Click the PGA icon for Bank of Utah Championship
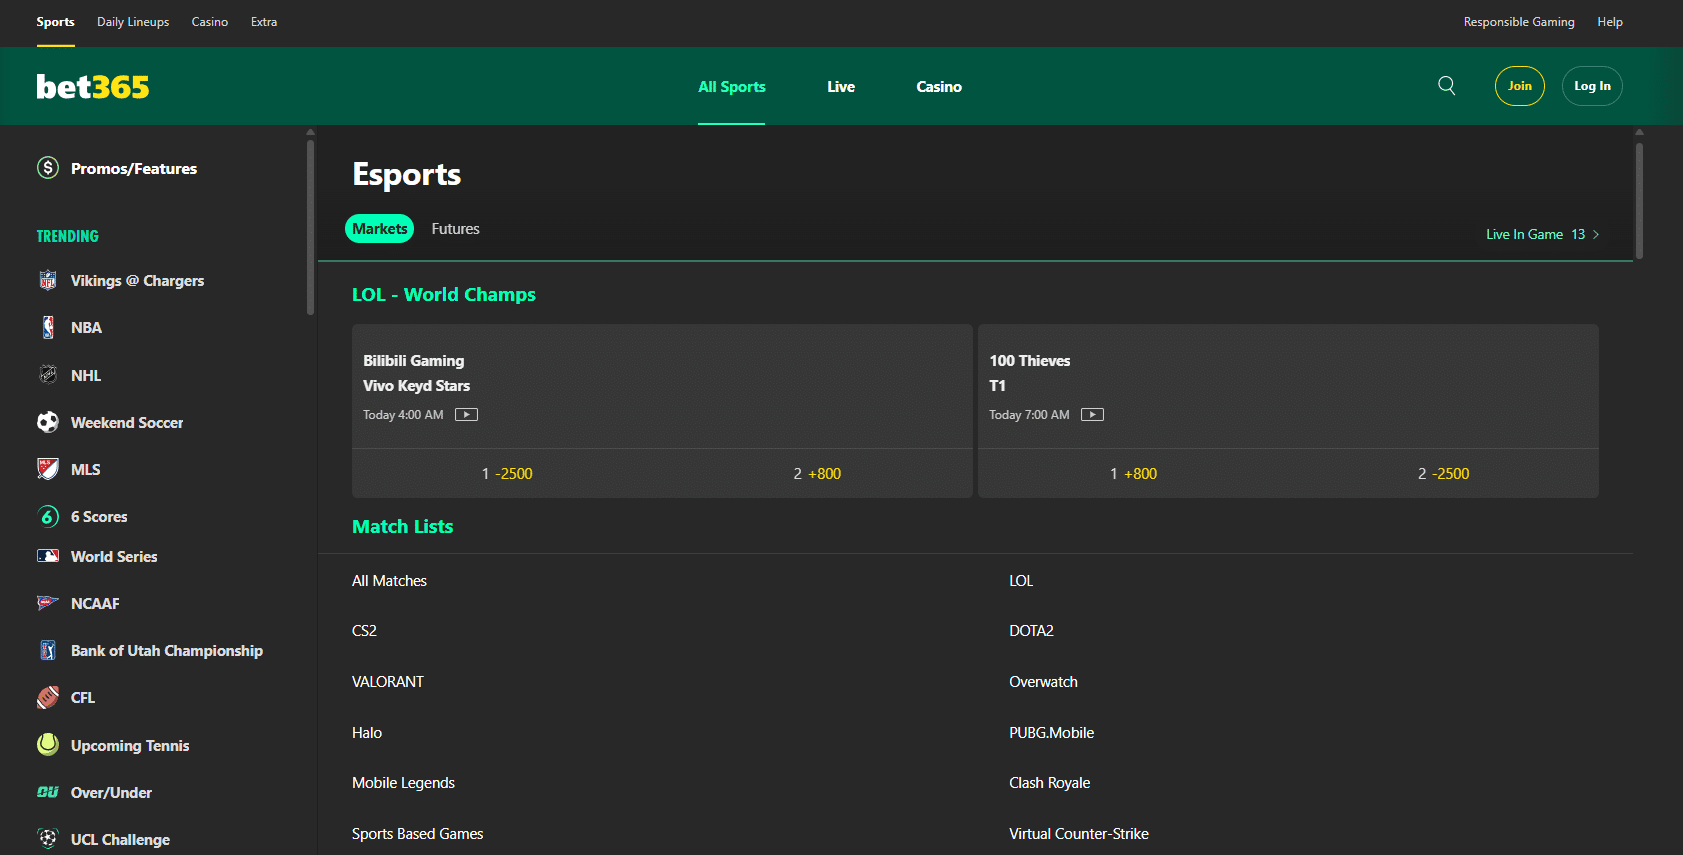Image resolution: width=1683 pixels, height=855 pixels. tap(48, 650)
